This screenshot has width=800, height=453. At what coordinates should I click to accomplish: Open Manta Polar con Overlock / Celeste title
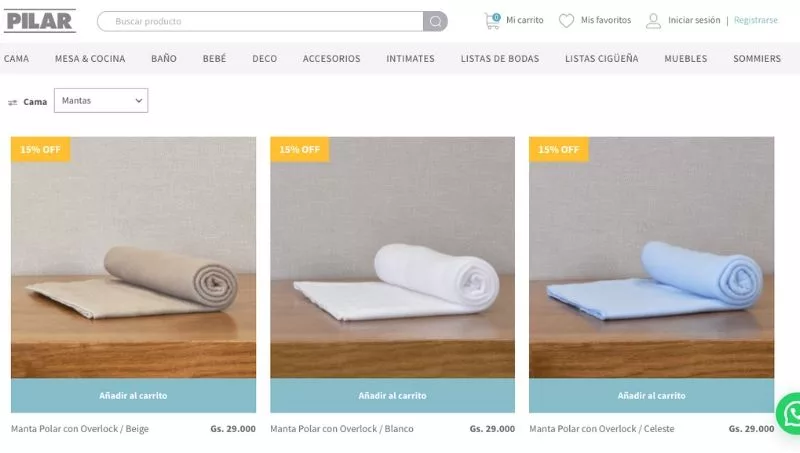pos(602,429)
